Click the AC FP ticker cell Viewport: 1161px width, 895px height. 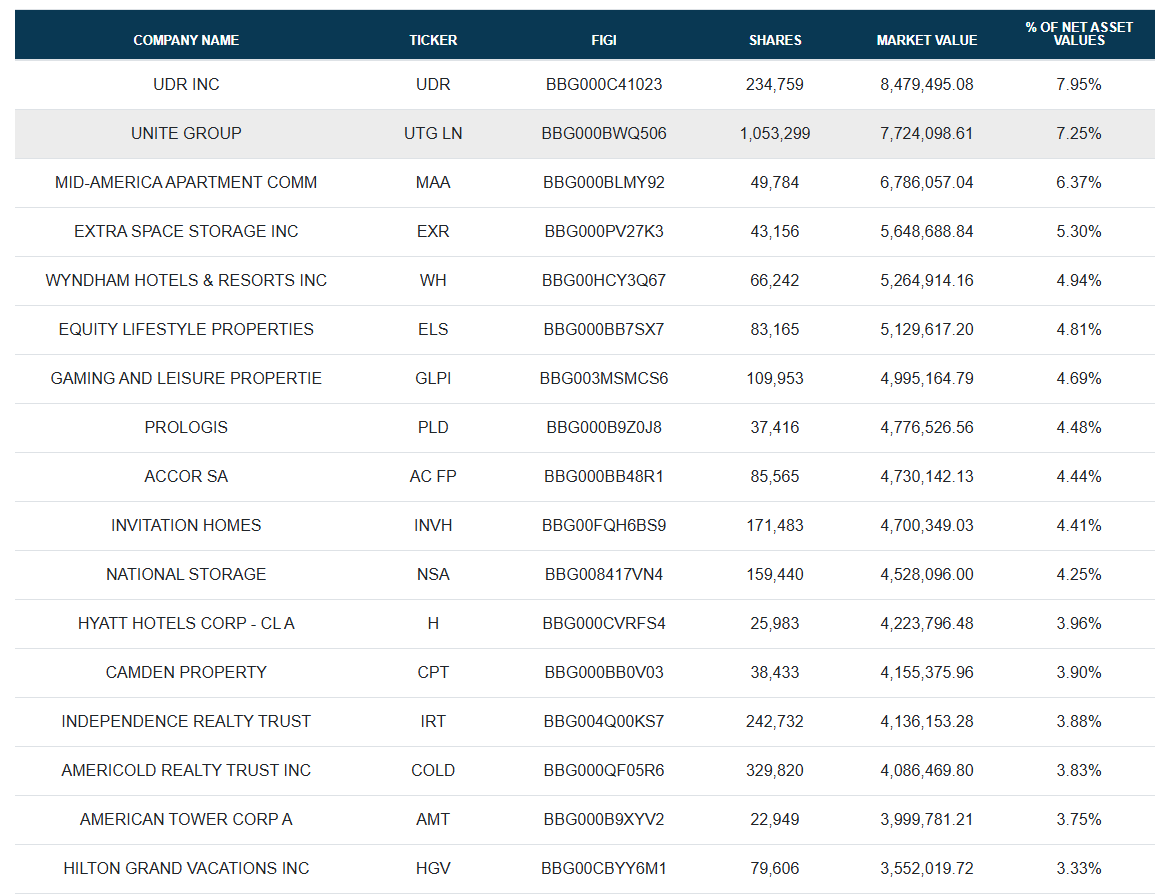[433, 476]
